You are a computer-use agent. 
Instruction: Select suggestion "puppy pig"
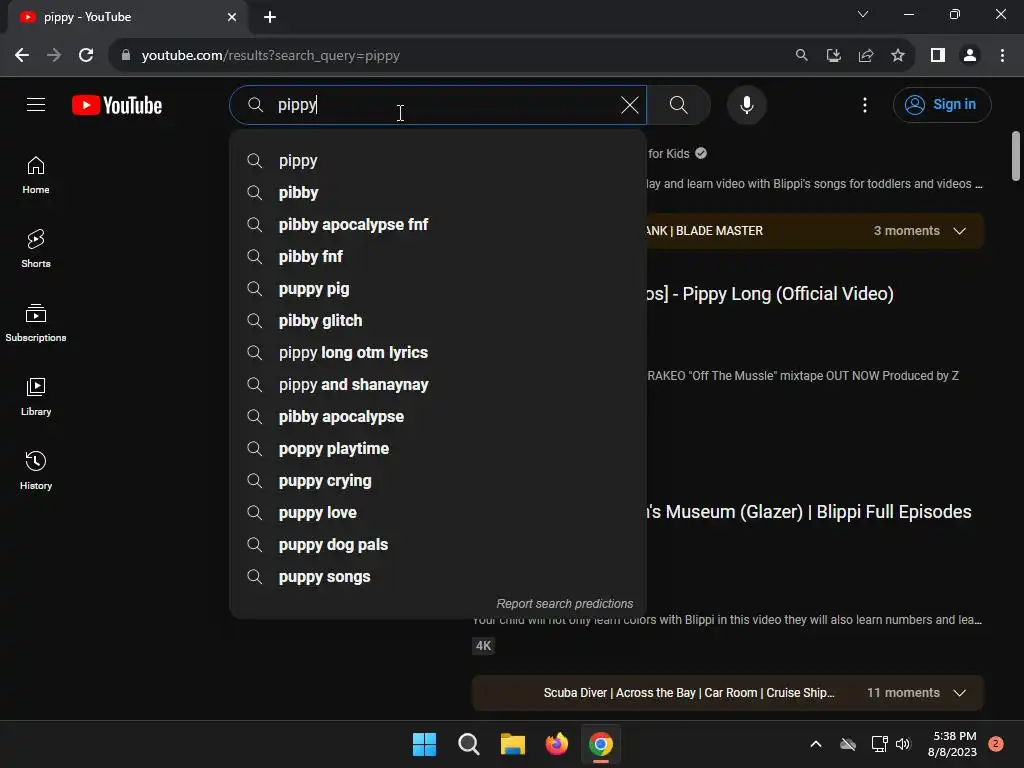point(438,289)
